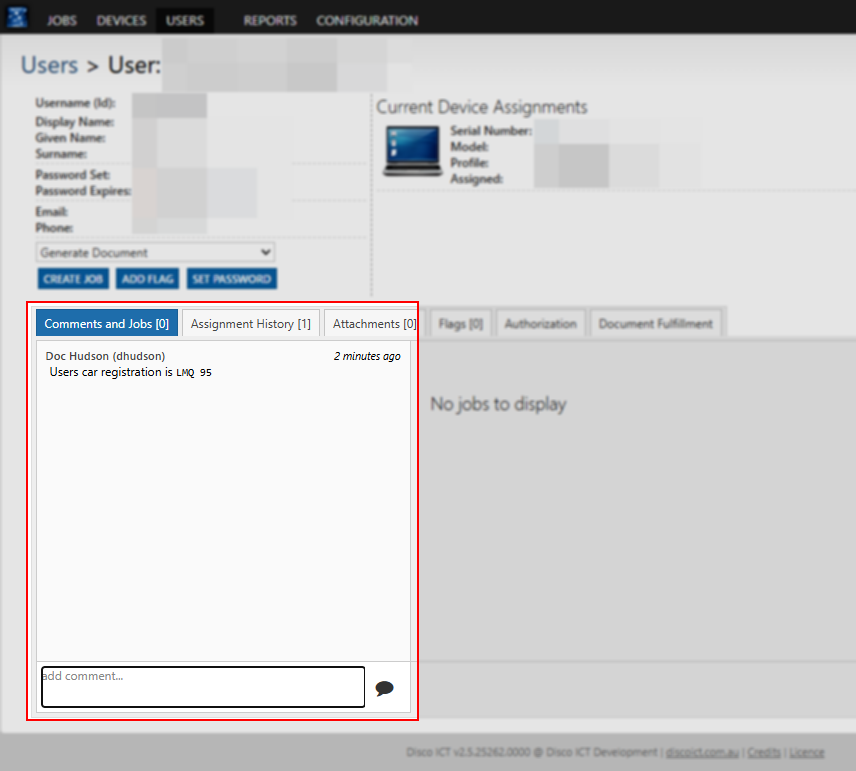Viewport: 856px width, 771px height.
Task: Open the Jobs menu
Action: [62, 20]
